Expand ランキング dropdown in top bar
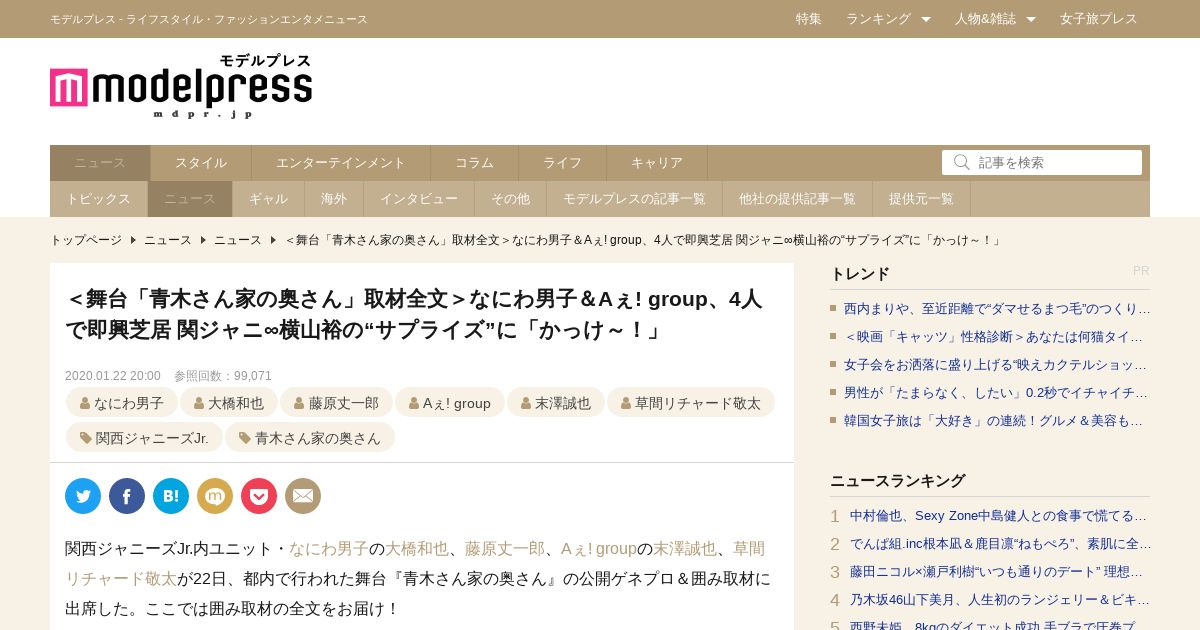The width and height of the screenshot is (1200, 630). [x=888, y=19]
